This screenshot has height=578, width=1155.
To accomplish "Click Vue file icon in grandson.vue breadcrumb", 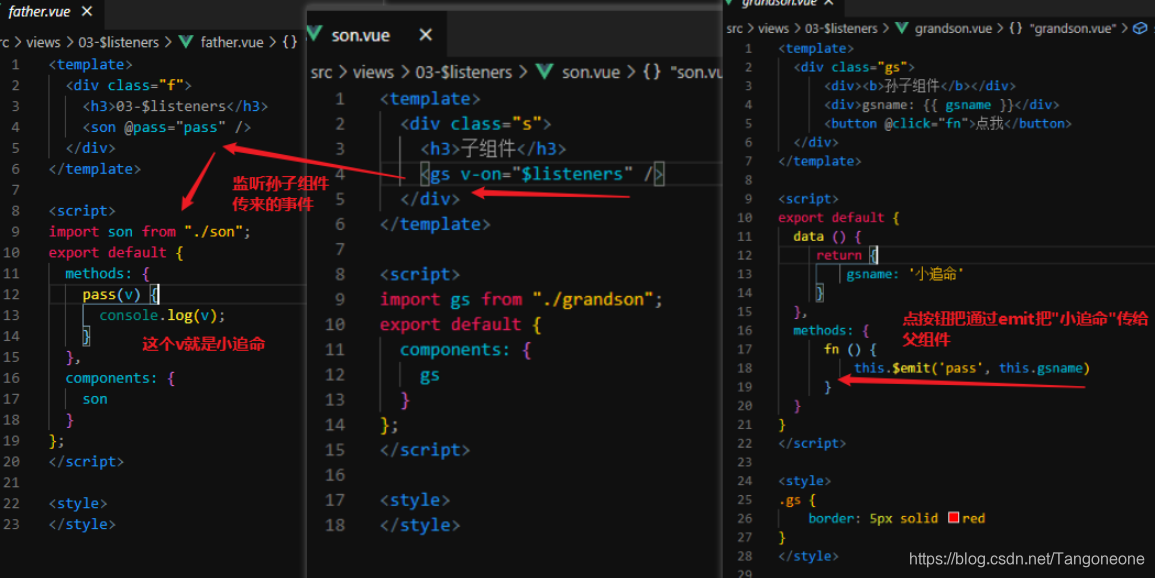I will pos(902,29).
